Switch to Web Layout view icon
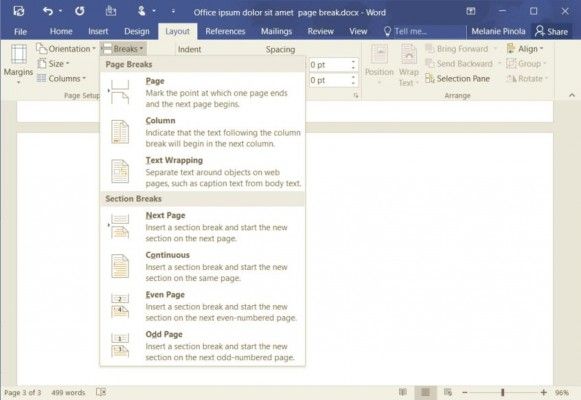581x400 pixels. click(448, 392)
